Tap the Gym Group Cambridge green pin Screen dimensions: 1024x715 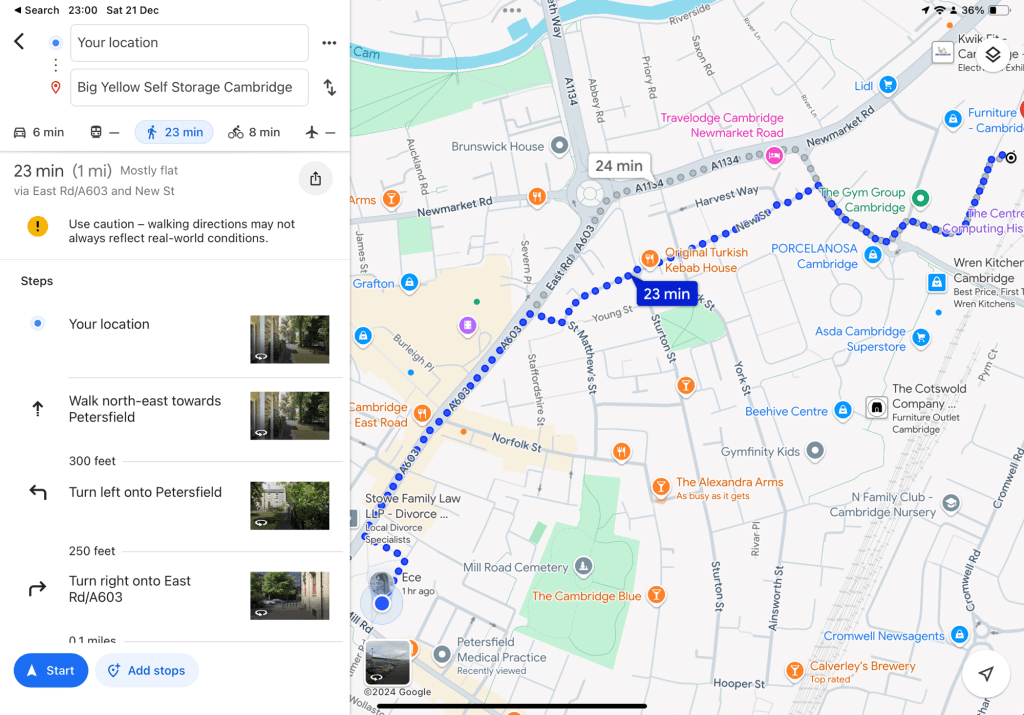920,199
